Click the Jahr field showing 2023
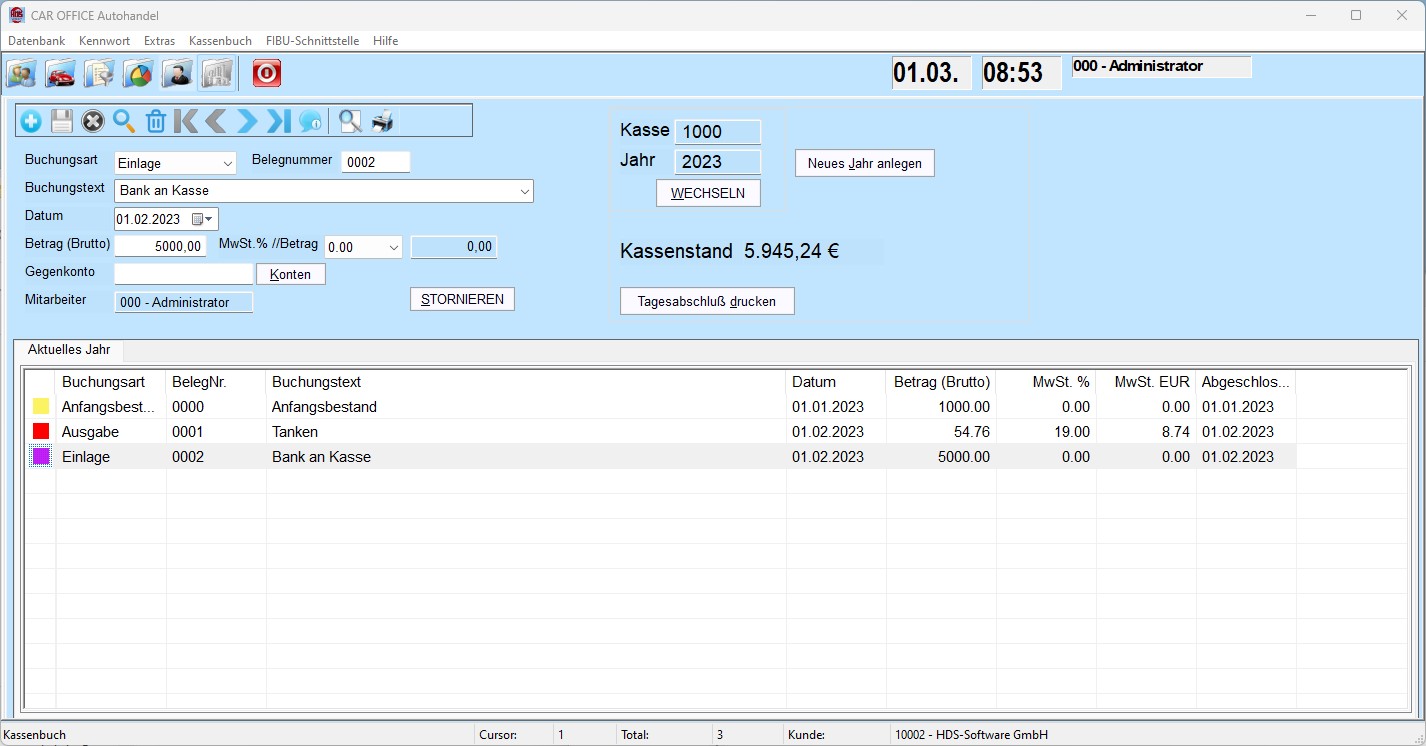Screen dimensions: 1426x746 point(718,162)
